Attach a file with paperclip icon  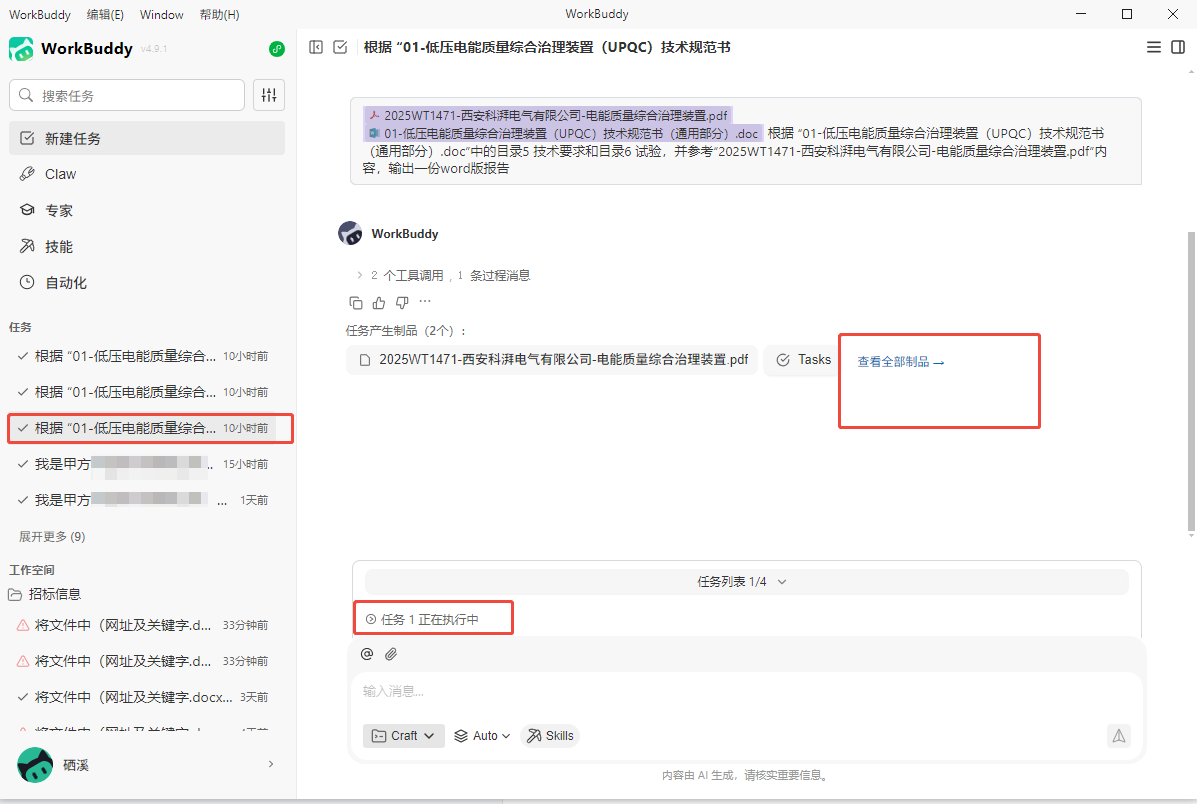[x=391, y=654]
